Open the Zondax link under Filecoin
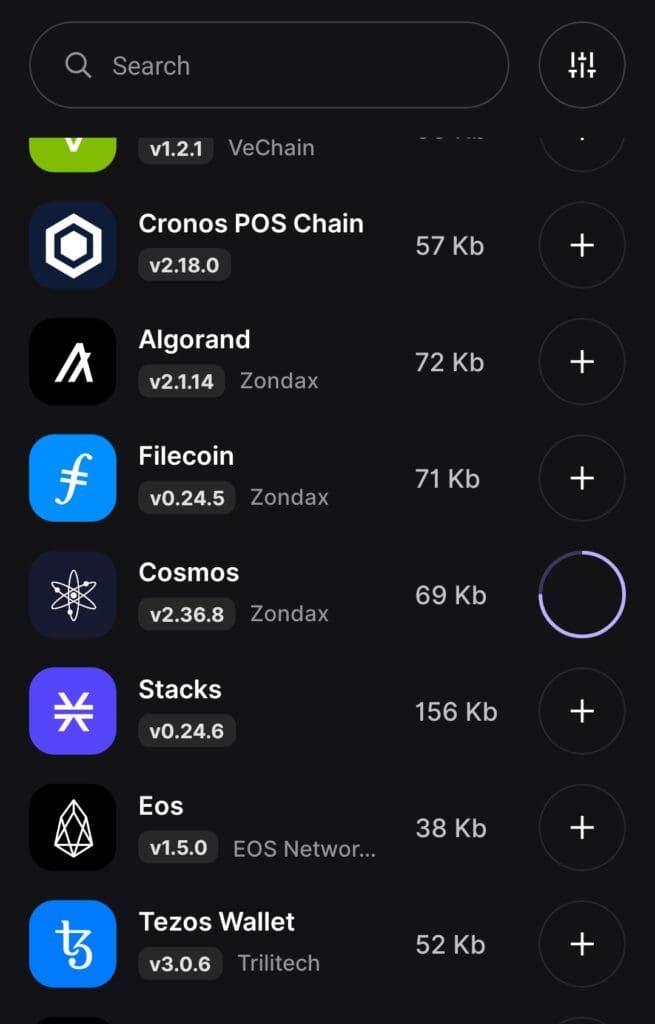 point(289,497)
